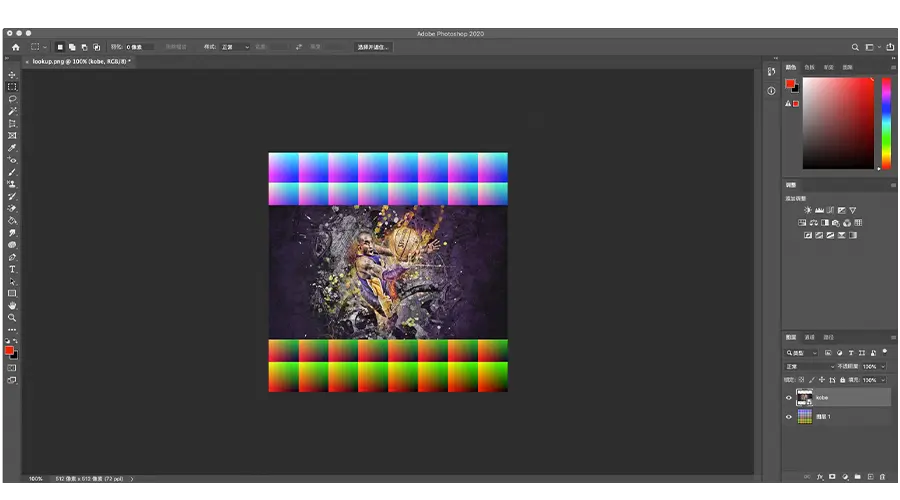
Task: Select the Zoom tool
Action: point(12,317)
